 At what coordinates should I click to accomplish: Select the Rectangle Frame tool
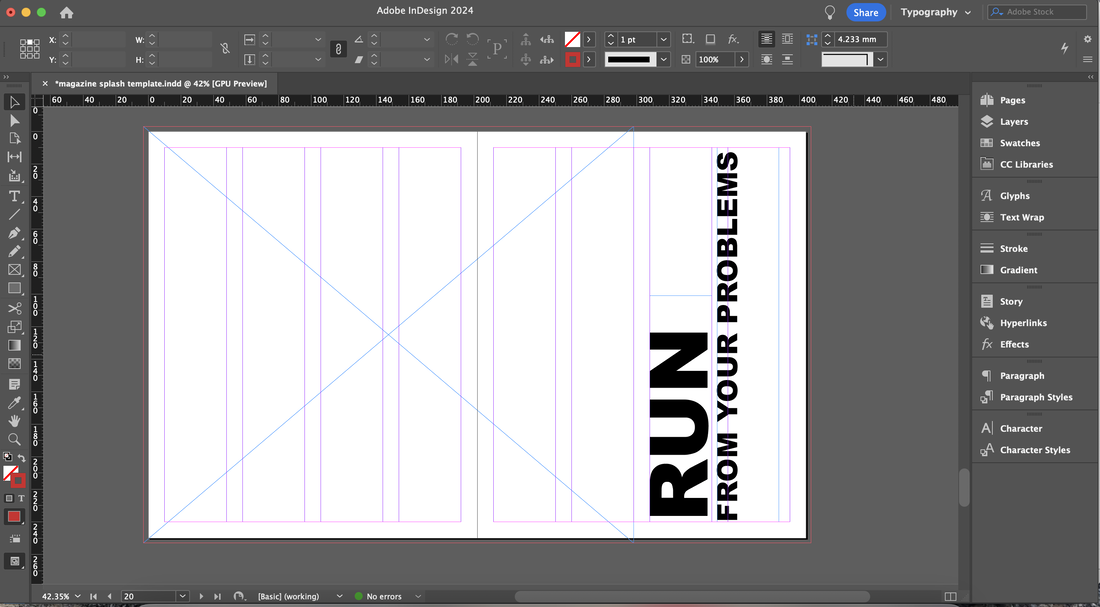14,270
